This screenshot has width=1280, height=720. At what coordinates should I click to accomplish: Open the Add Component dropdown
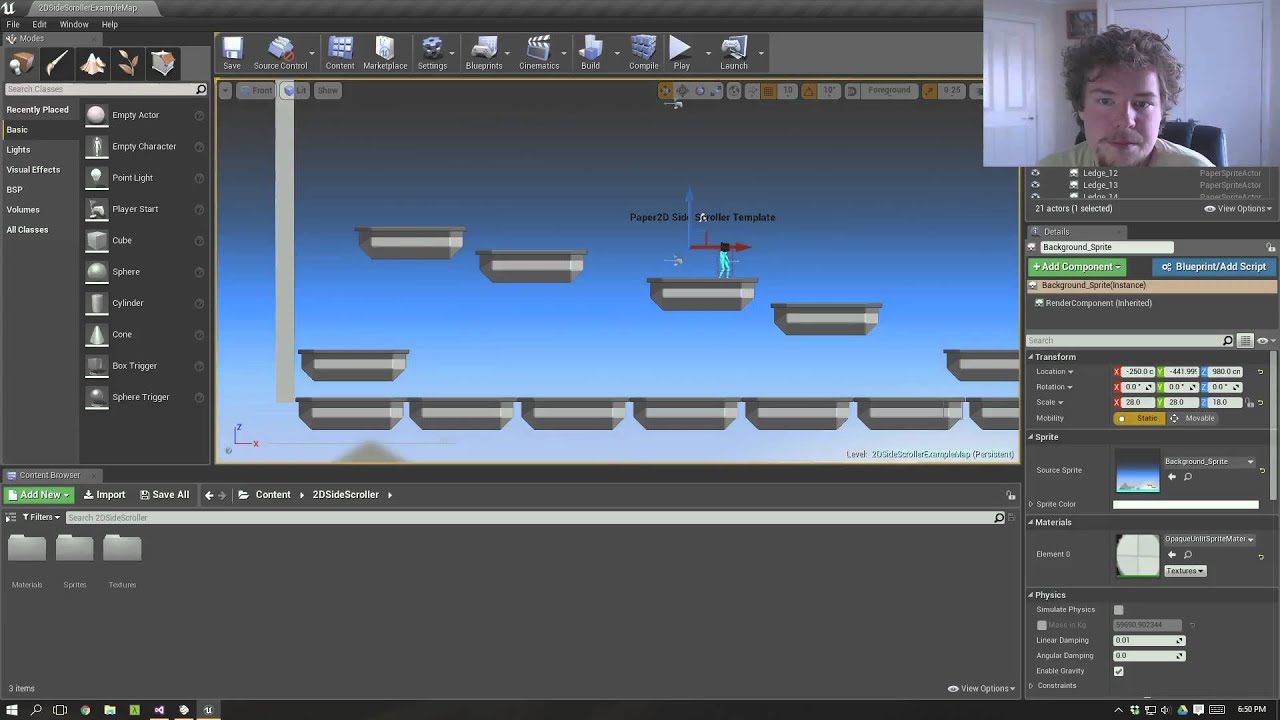1077,267
